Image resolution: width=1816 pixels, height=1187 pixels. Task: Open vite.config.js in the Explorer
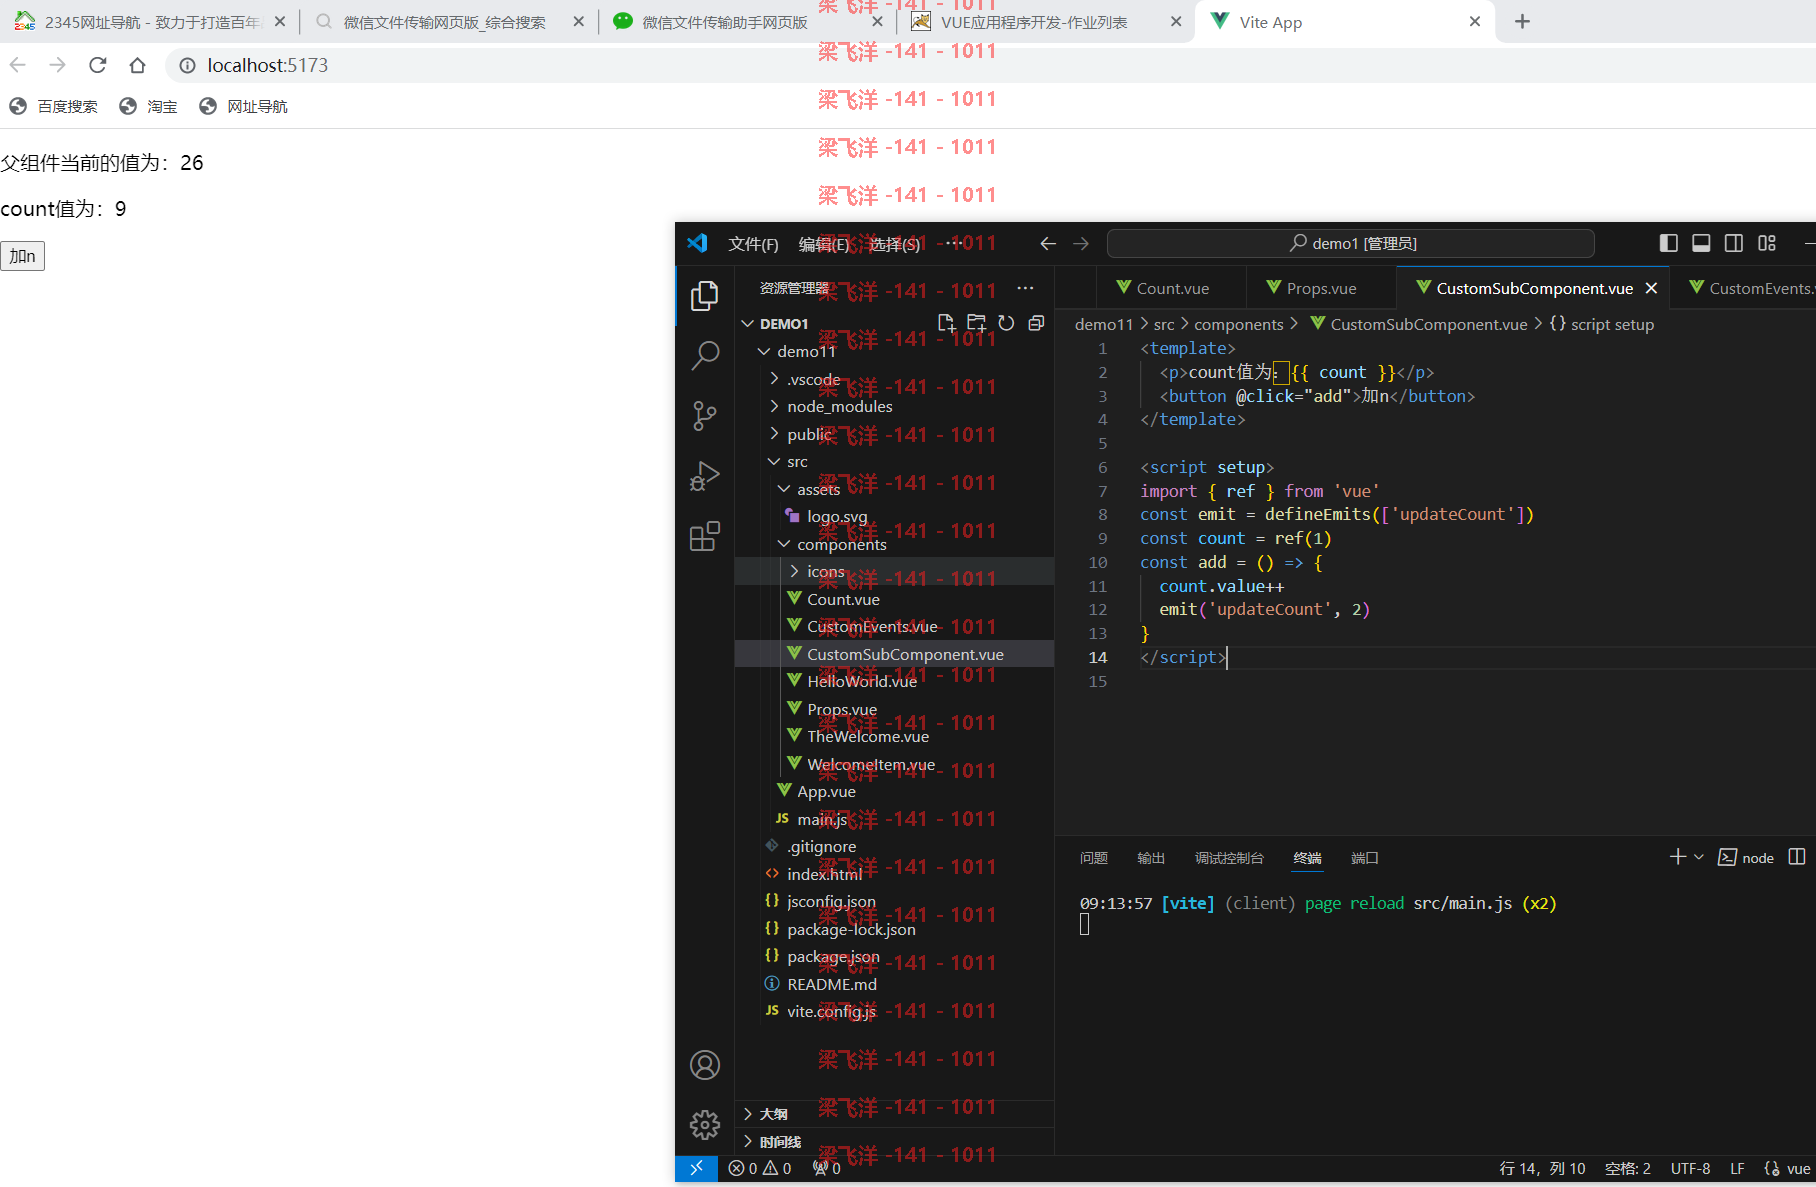[831, 1011]
